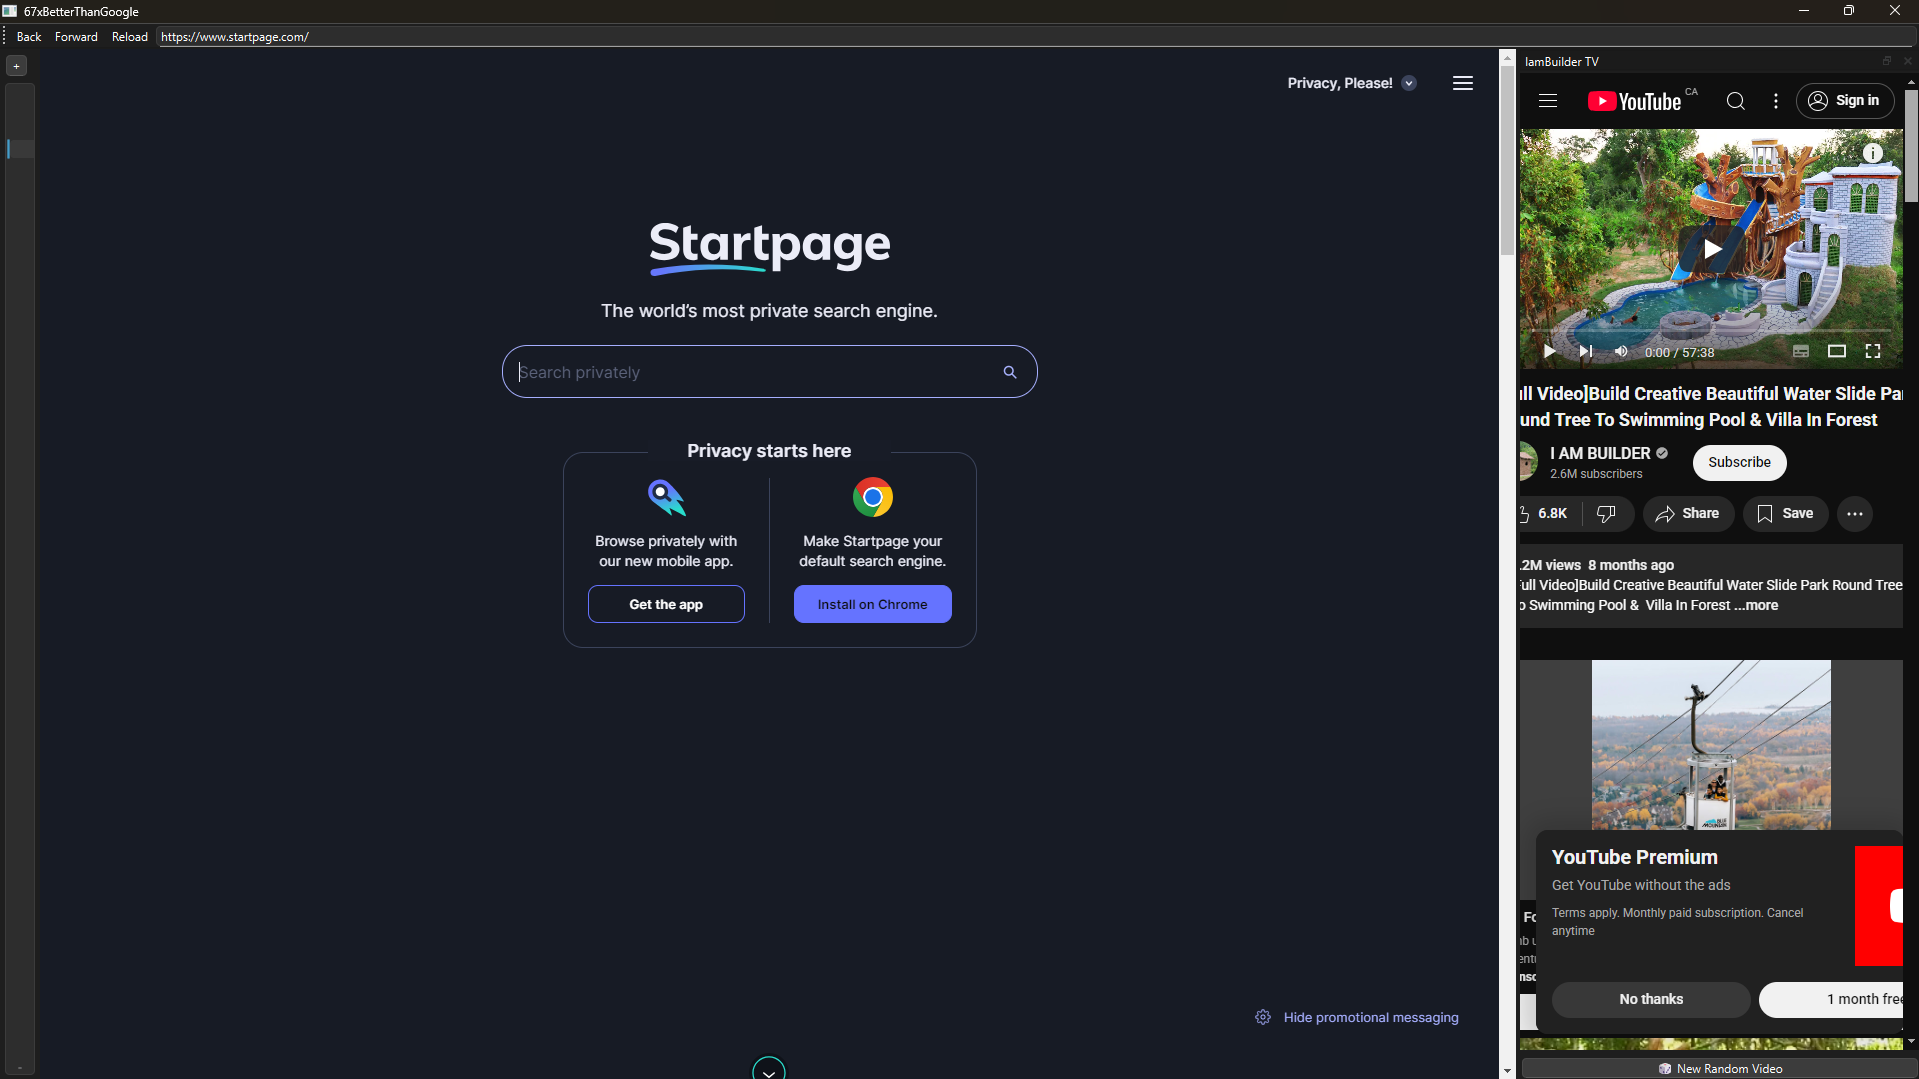Expand the page with the bottom chevron circle
This screenshot has height=1079, width=1919.
(x=769, y=1070)
